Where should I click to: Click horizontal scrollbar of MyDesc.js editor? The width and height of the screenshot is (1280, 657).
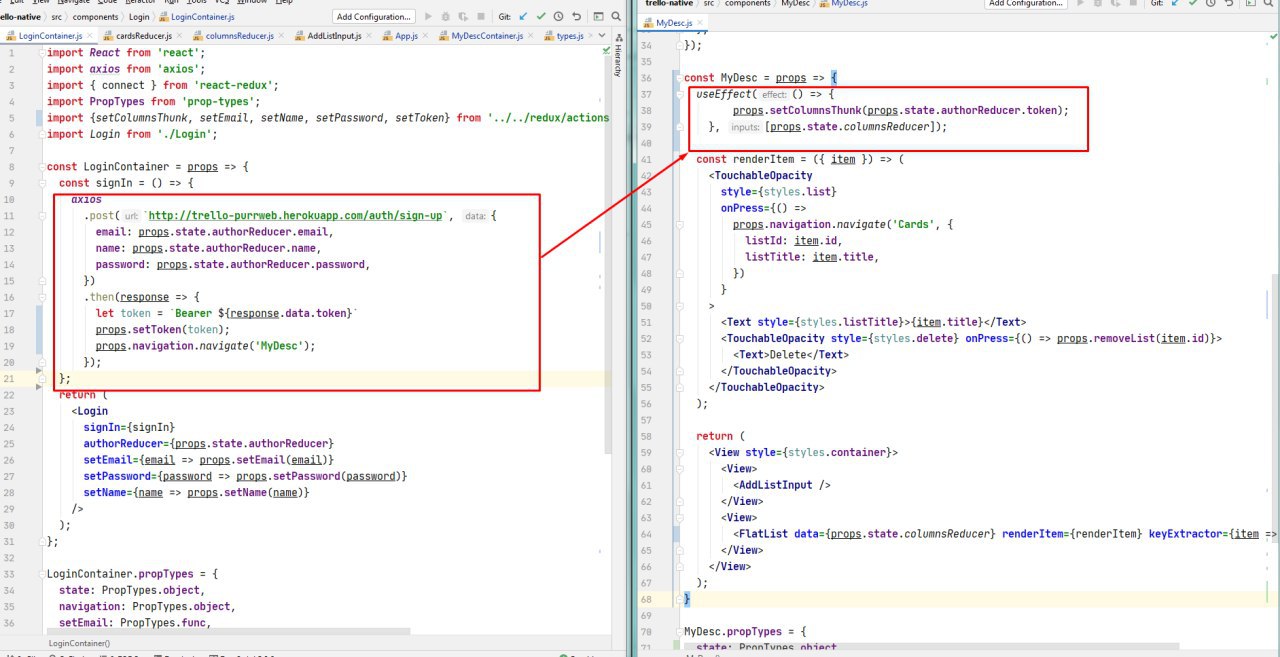tap(930, 646)
